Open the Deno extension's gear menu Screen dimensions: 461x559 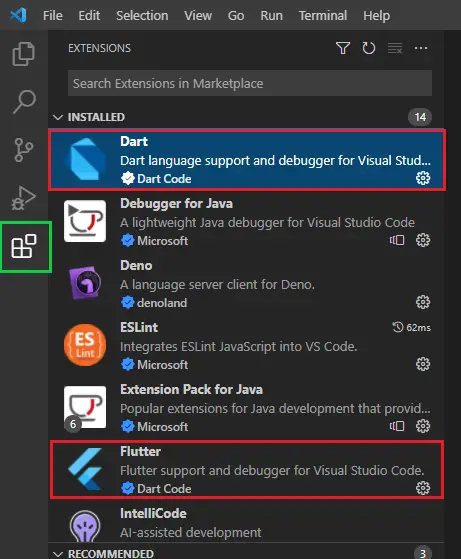click(x=423, y=302)
